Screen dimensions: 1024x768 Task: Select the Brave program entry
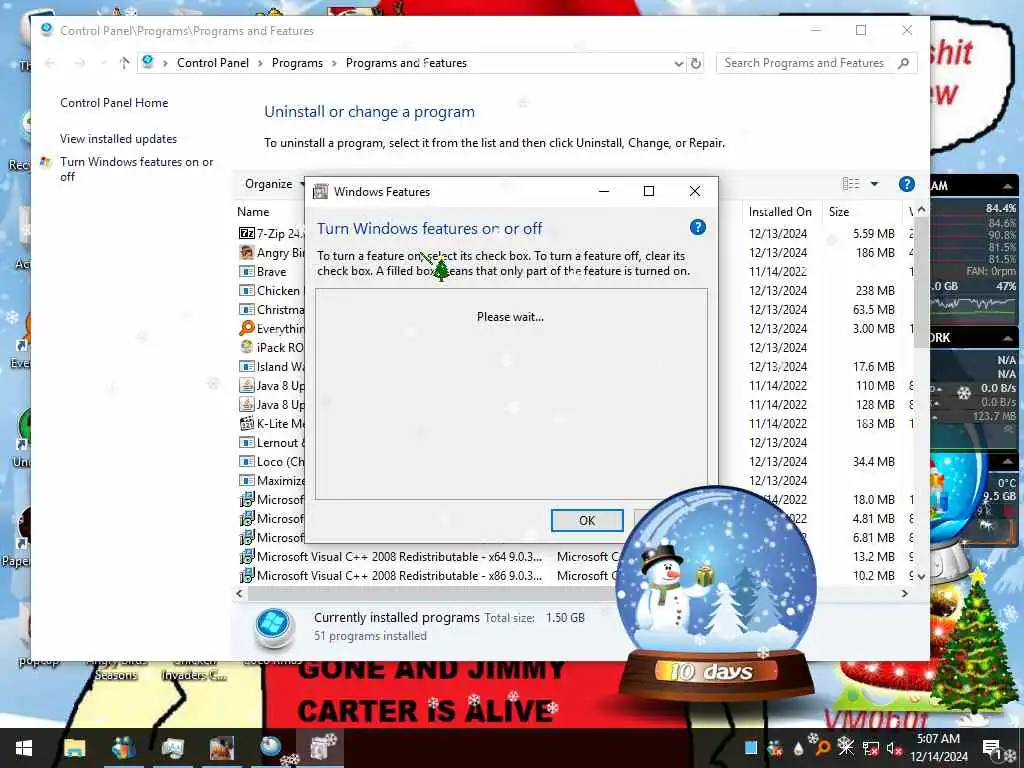tap(271, 272)
